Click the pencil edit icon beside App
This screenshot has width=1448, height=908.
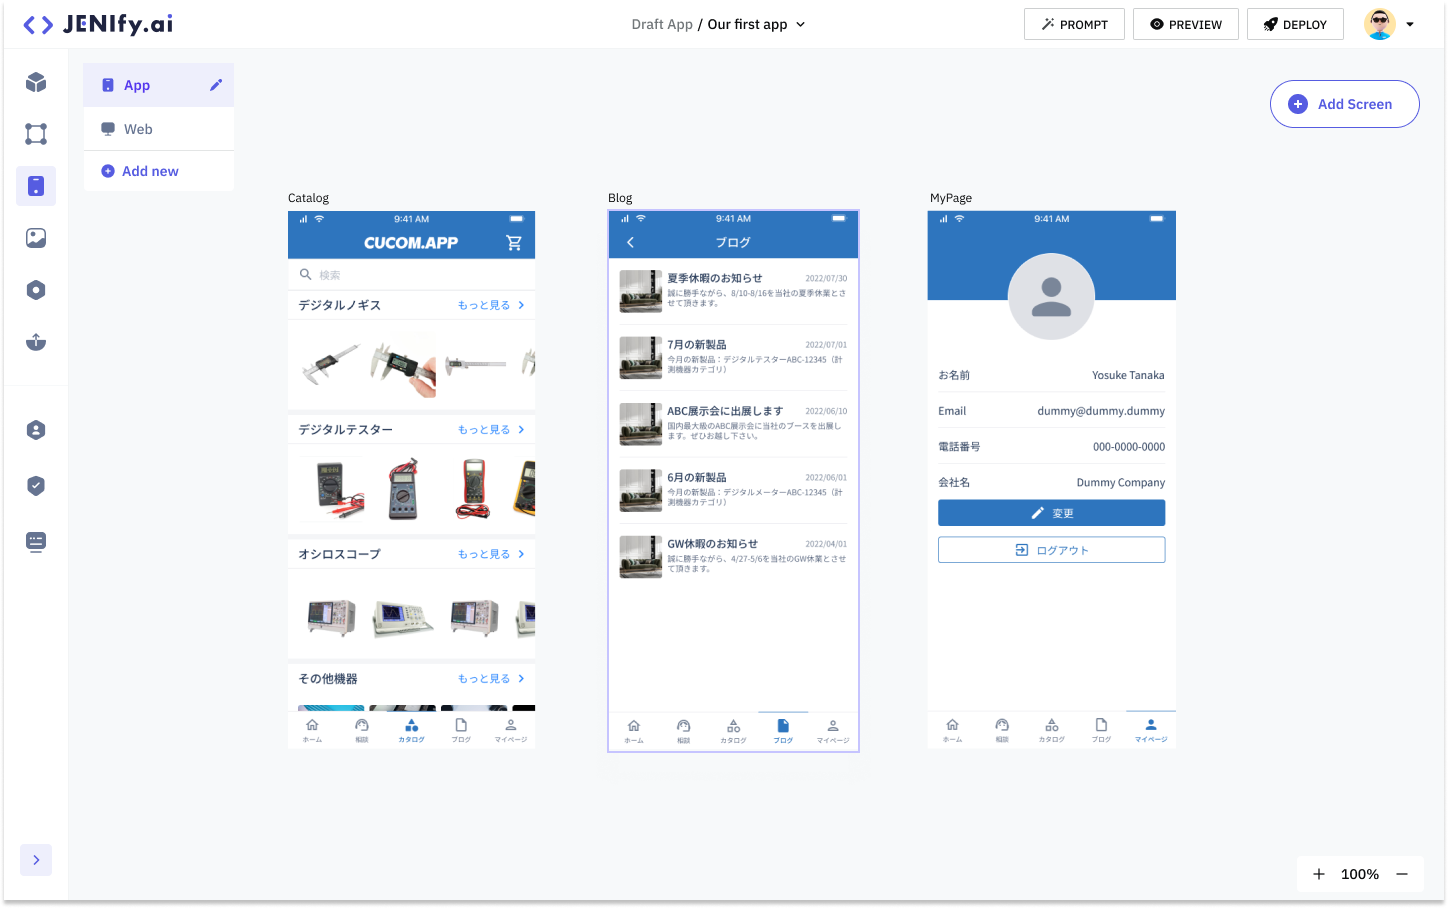click(x=216, y=85)
